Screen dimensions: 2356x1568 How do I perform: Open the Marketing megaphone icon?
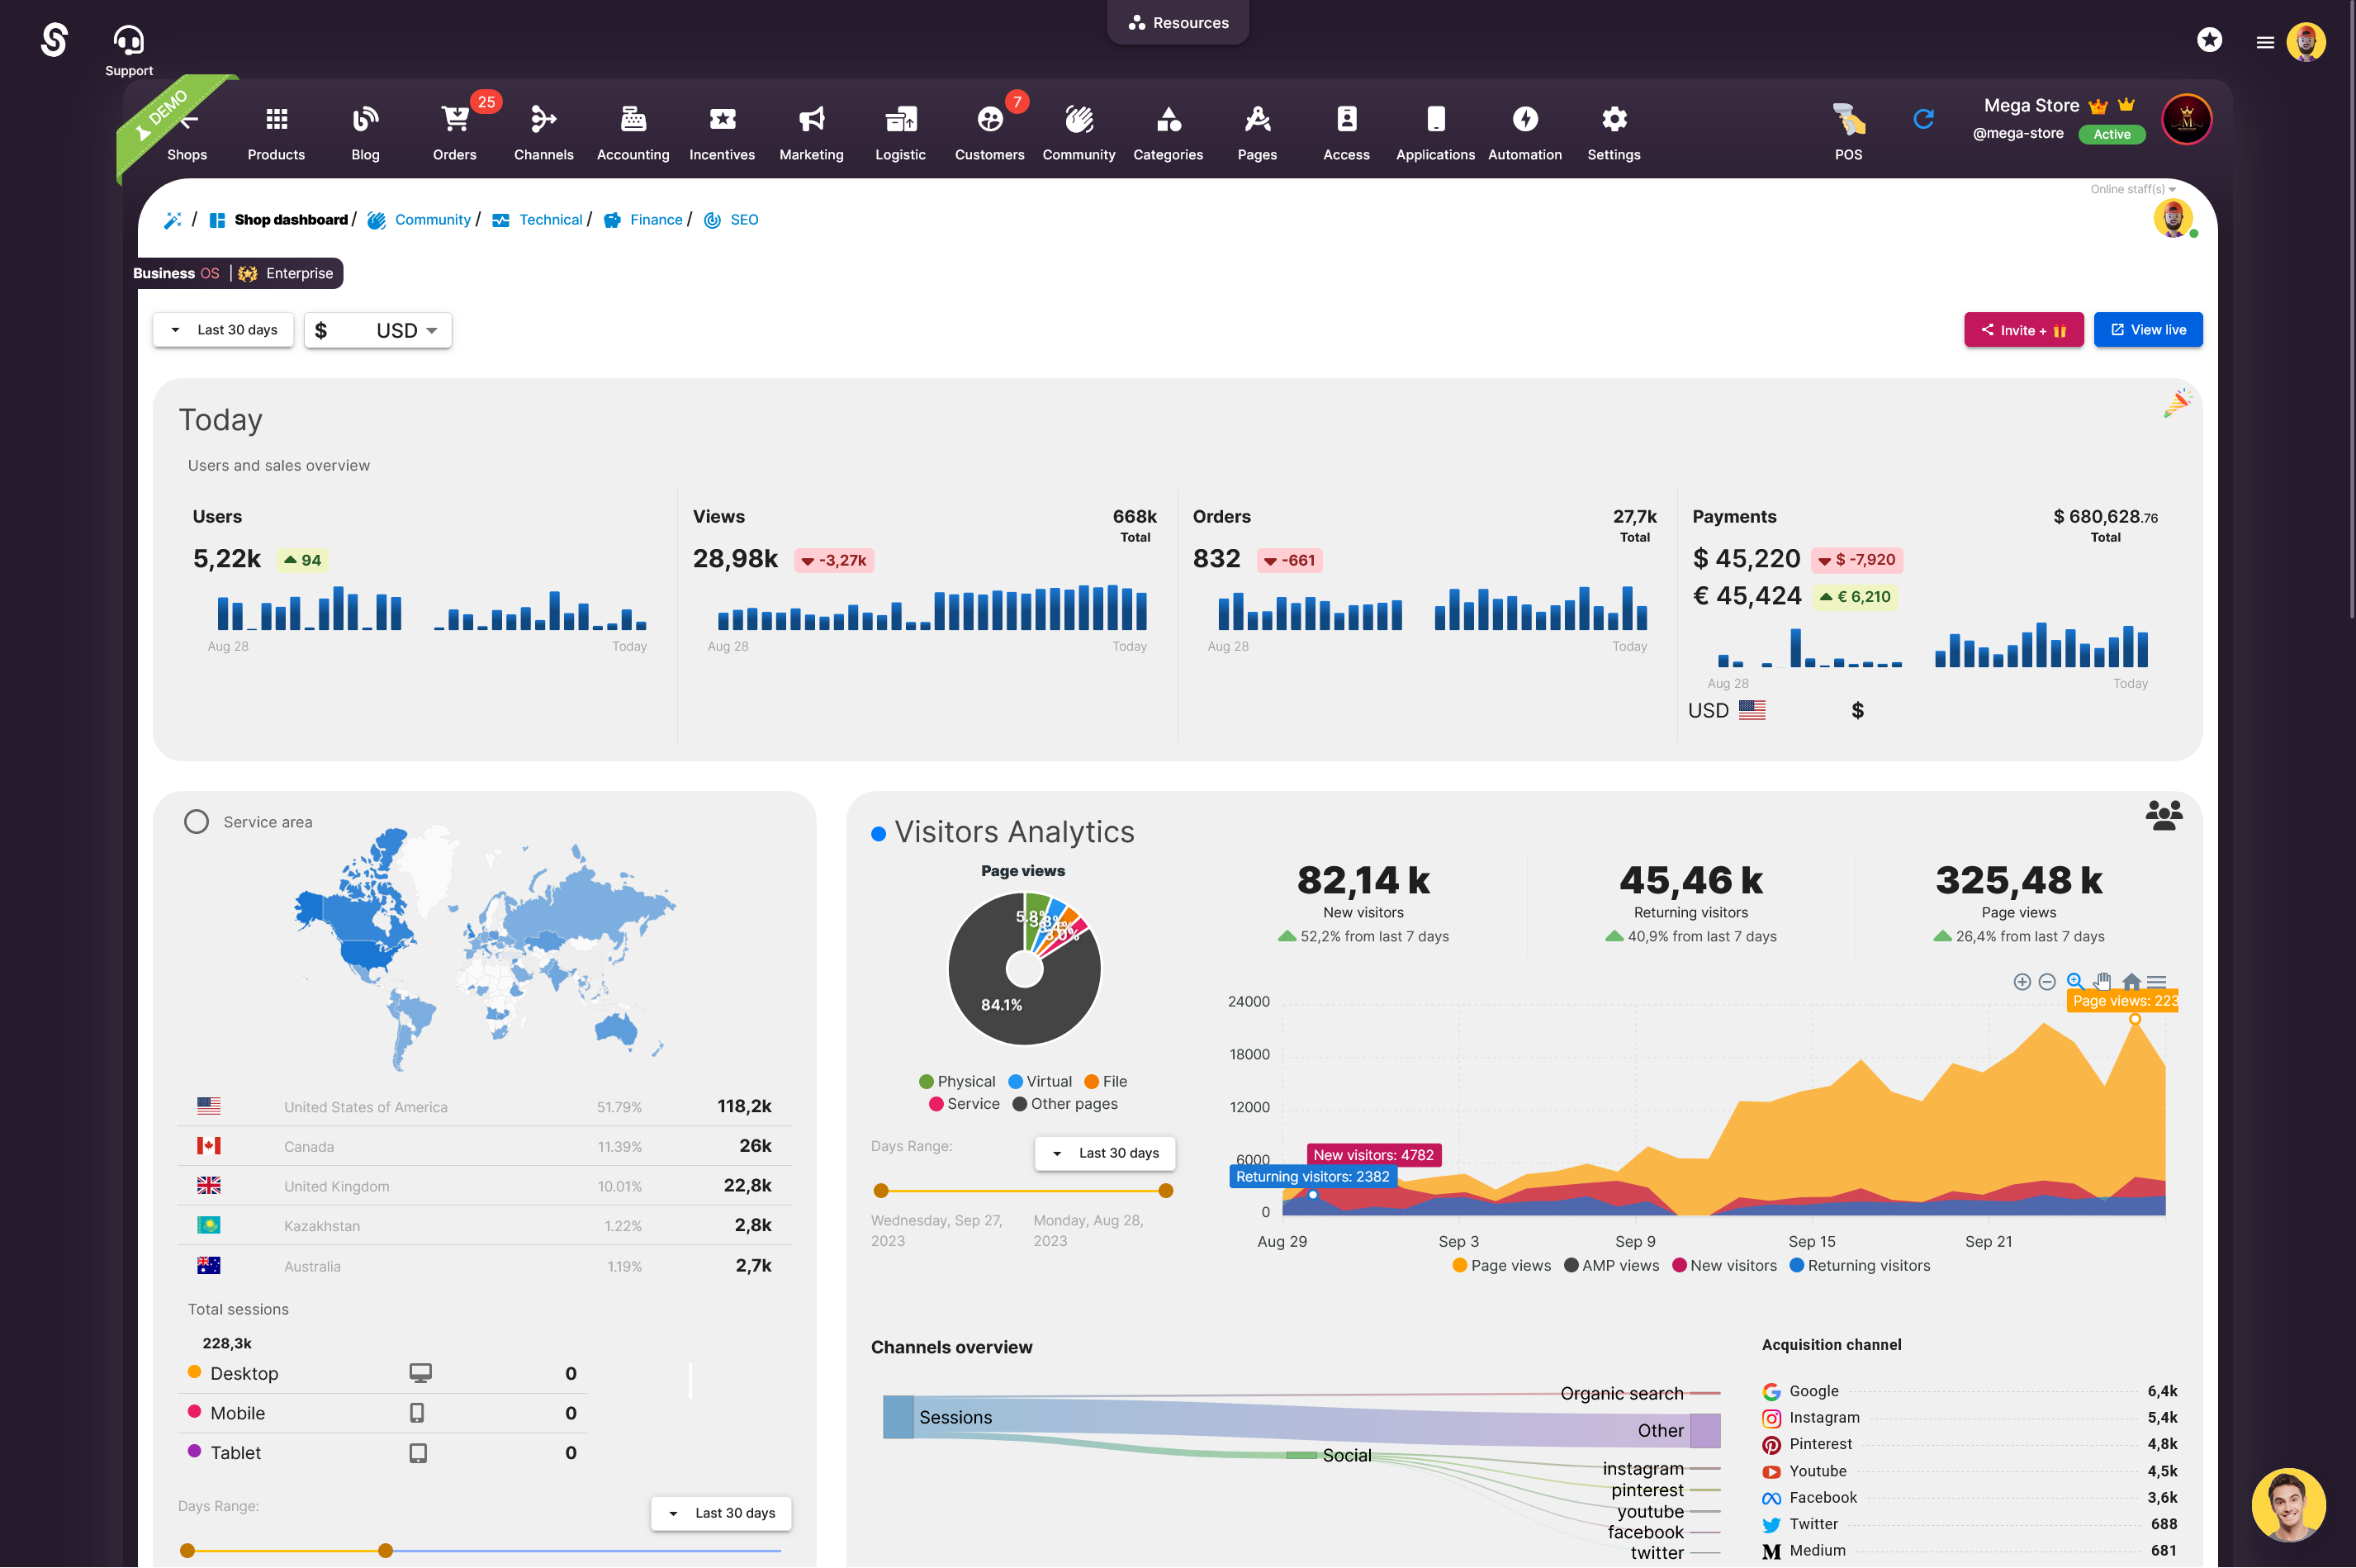811,119
